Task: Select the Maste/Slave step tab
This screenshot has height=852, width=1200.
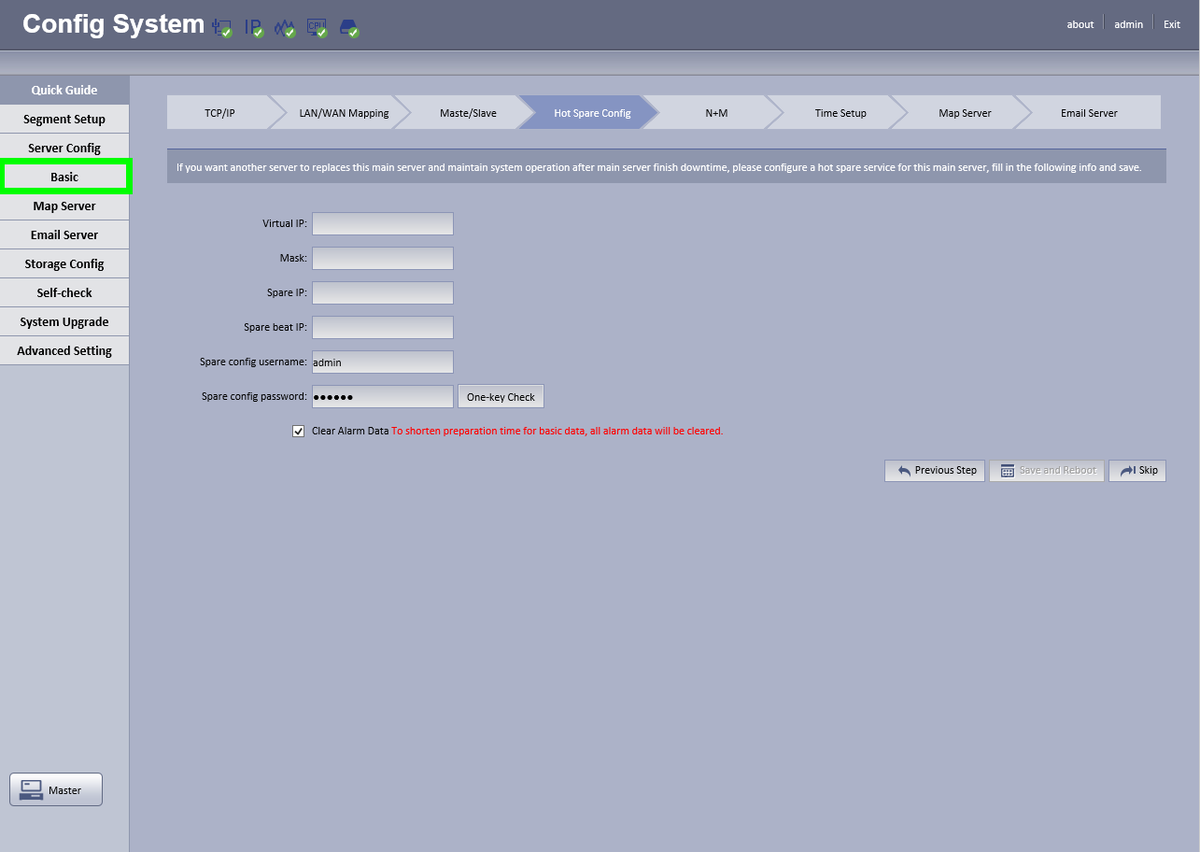Action: point(468,113)
